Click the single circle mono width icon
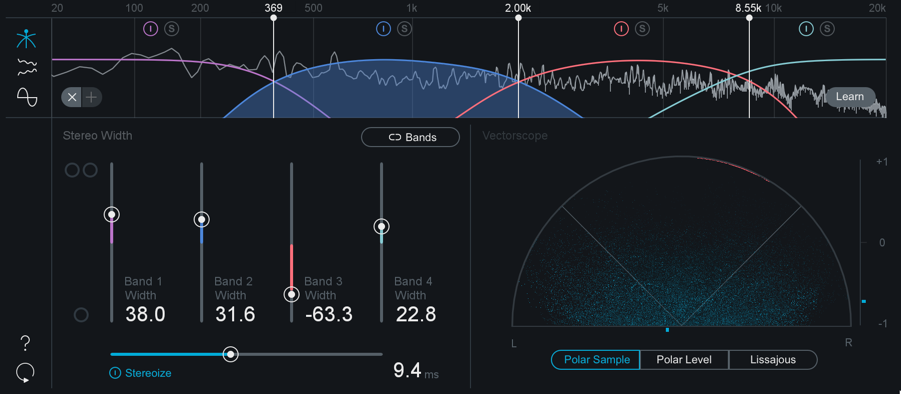 pyautogui.click(x=82, y=315)
